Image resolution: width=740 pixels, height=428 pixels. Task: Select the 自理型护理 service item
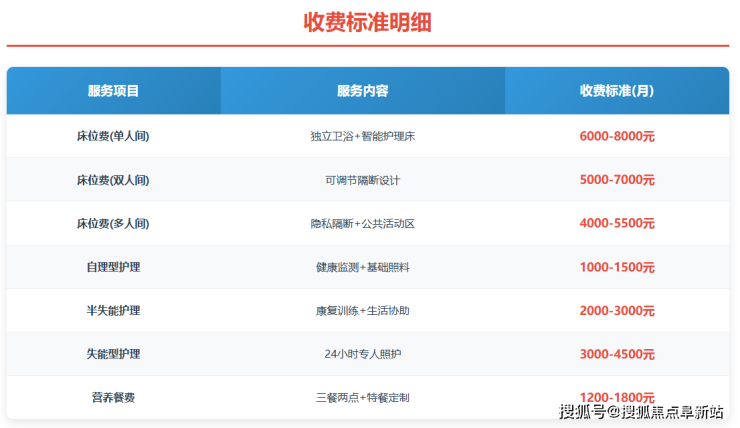point(113,267)
